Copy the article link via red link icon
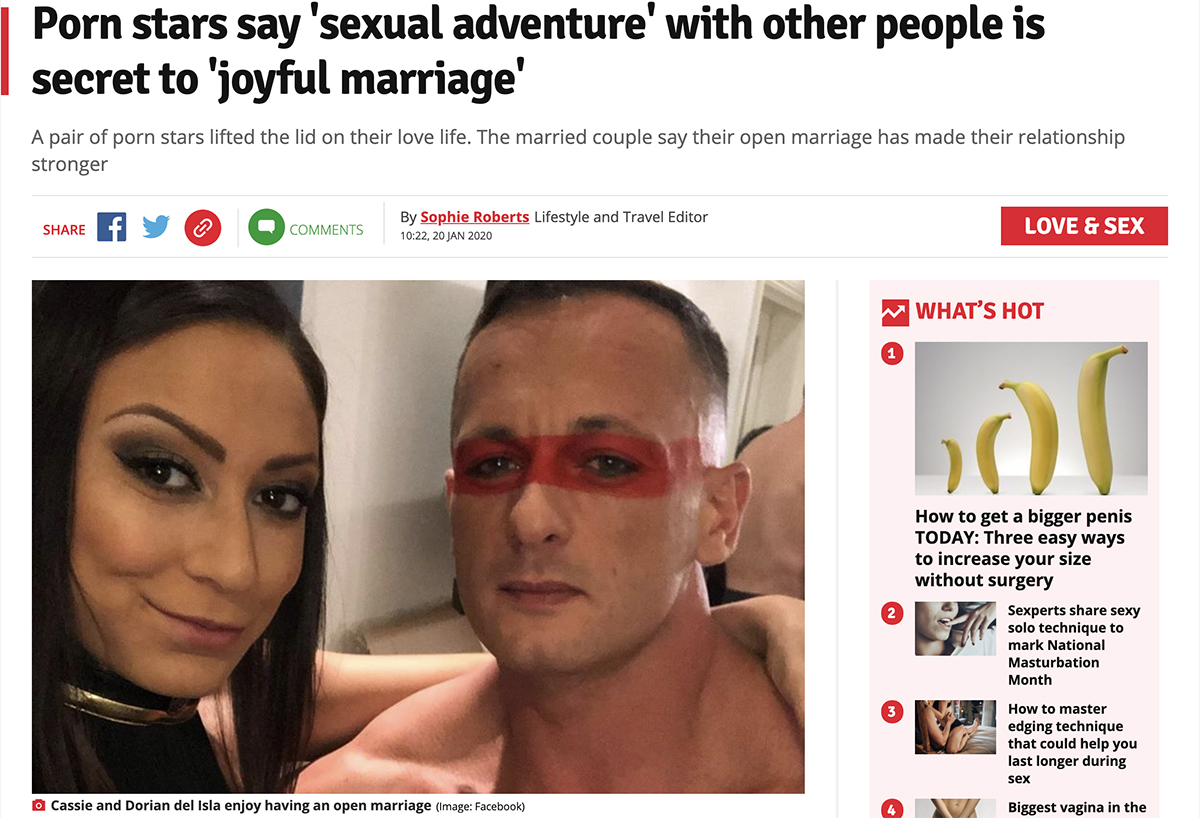Screen dimensions: 1200x818 [202, 228]
